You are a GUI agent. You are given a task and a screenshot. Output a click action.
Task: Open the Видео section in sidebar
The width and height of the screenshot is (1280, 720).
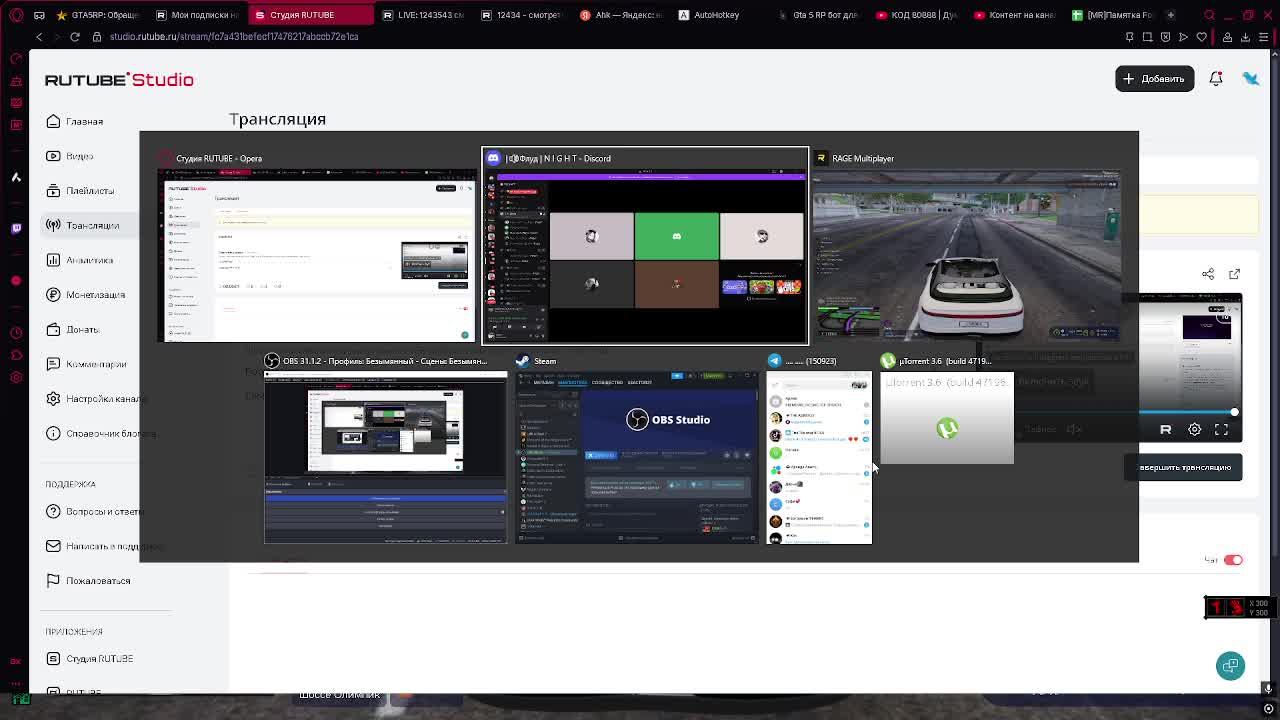tap(70, 156)
